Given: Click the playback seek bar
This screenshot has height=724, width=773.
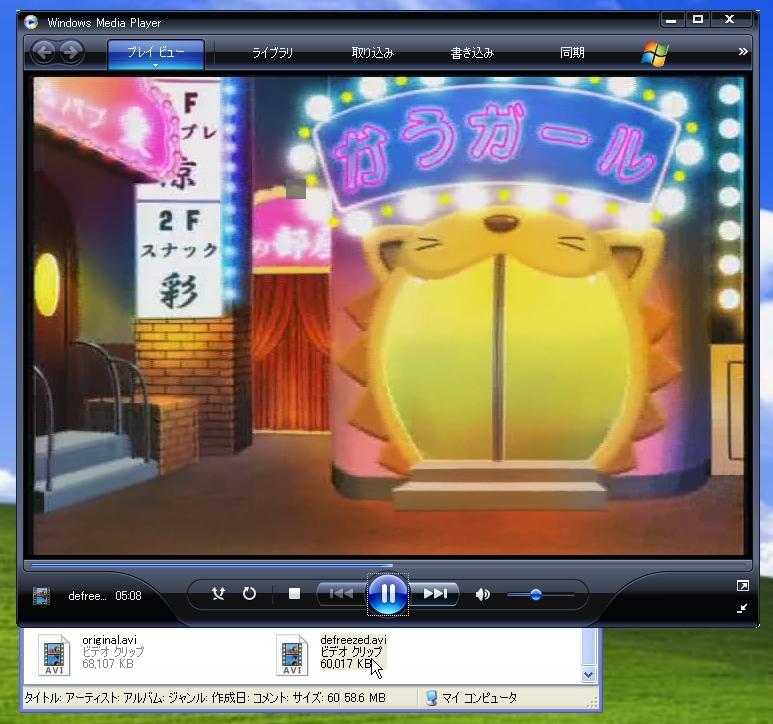Looking at the screenshot, I should tap(387, 565).
